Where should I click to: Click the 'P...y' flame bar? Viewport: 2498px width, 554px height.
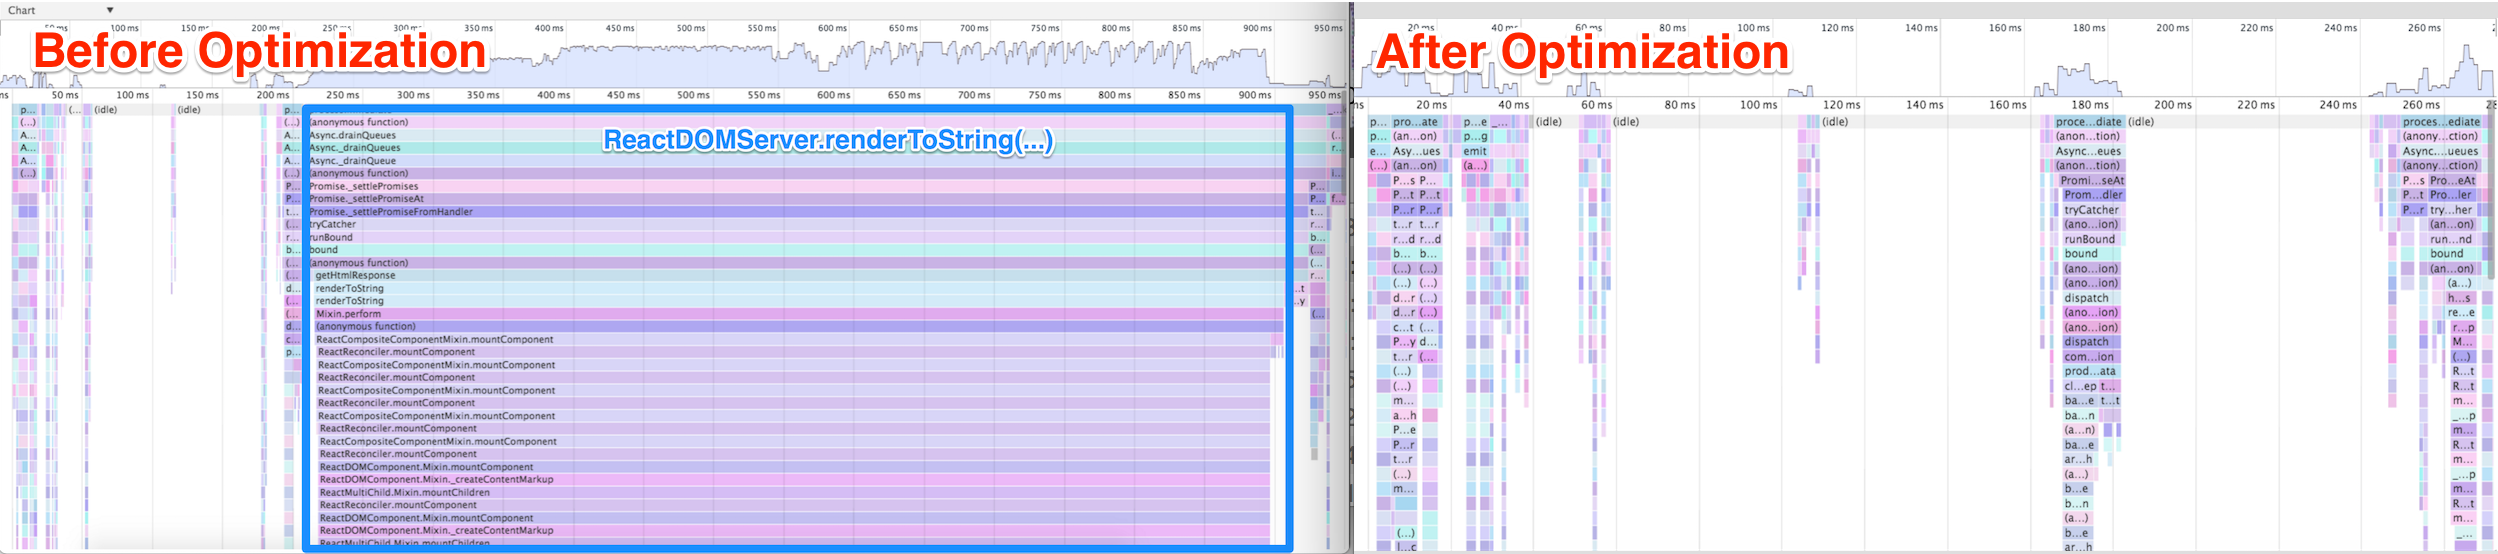click(x=1404, y=342)
